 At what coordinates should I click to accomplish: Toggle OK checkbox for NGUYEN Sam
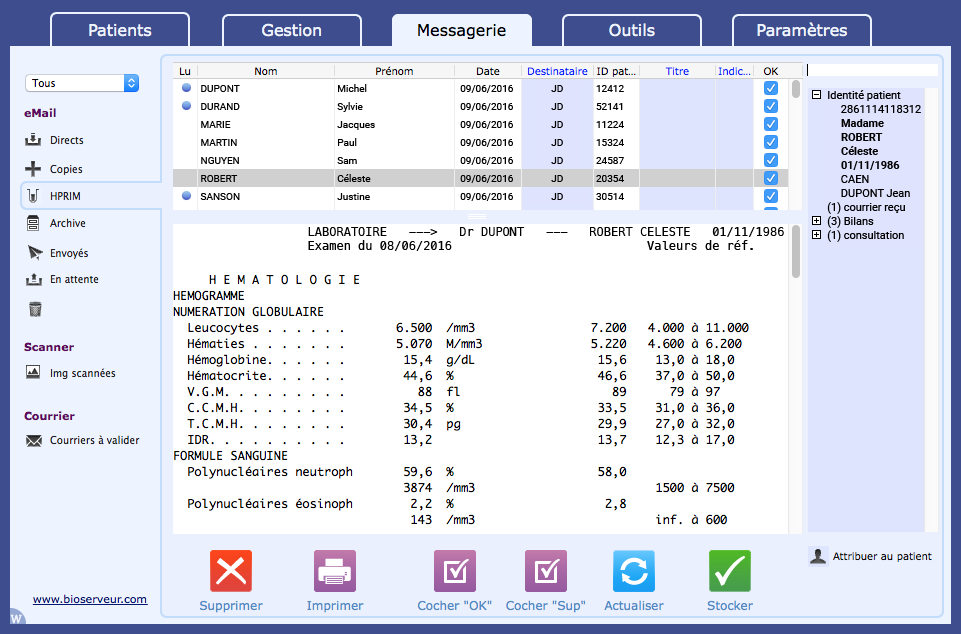point(770,160)
